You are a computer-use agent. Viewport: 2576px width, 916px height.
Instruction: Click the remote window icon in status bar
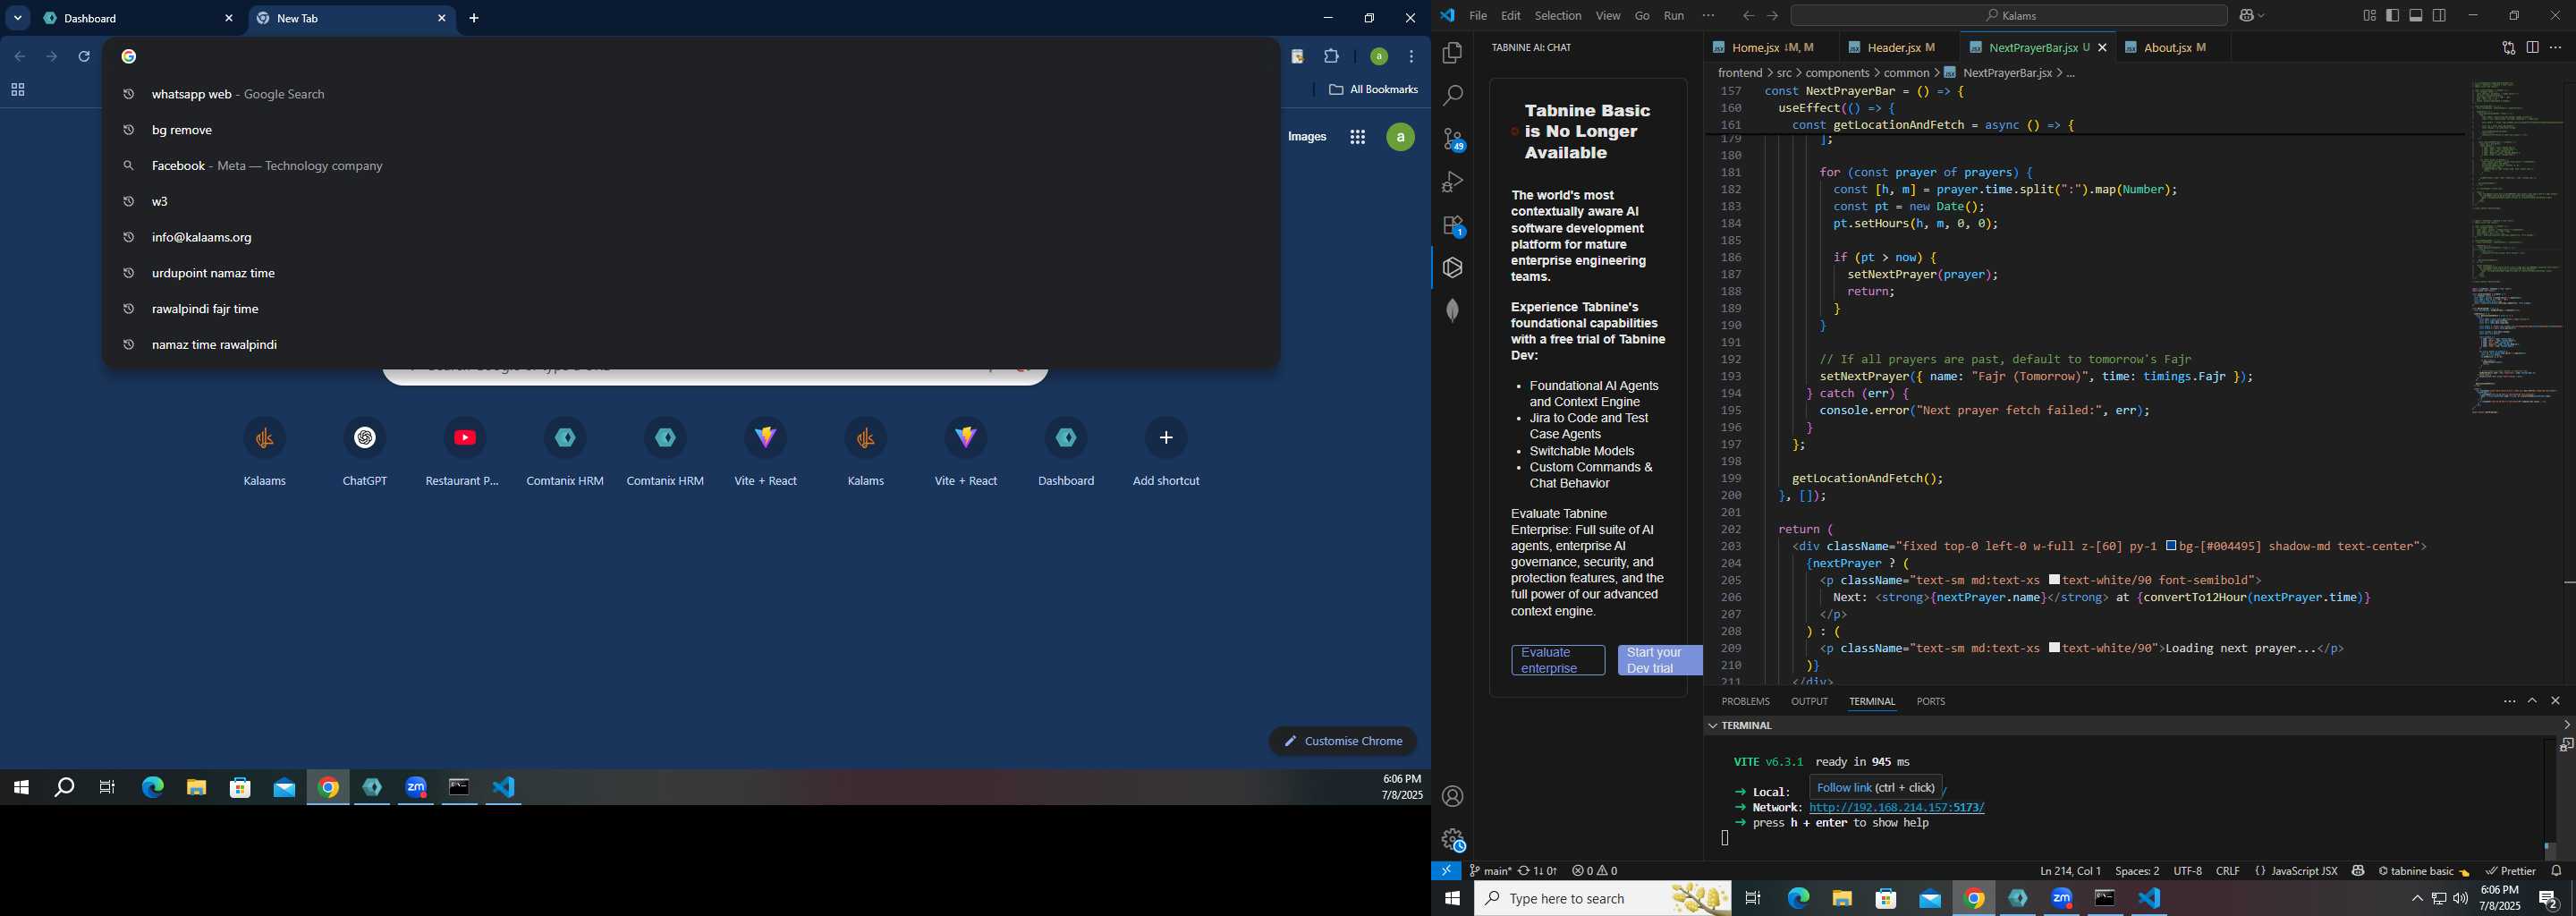pos(1446,871)
